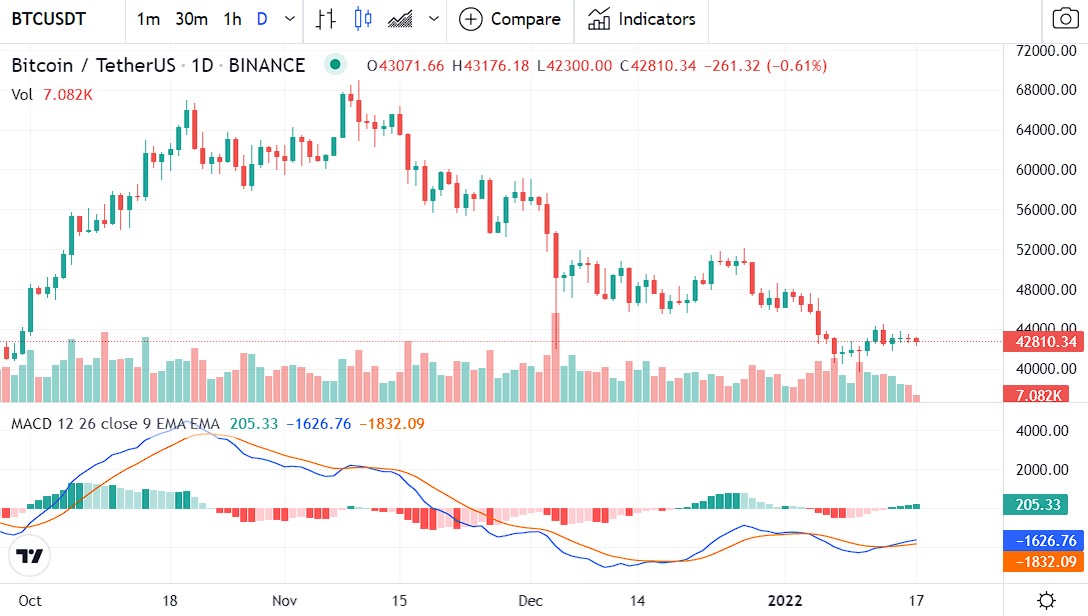Screen dimensions: 1088x616
Task: Click the 42810.34 current price label
Action: tap(1046, 342)
